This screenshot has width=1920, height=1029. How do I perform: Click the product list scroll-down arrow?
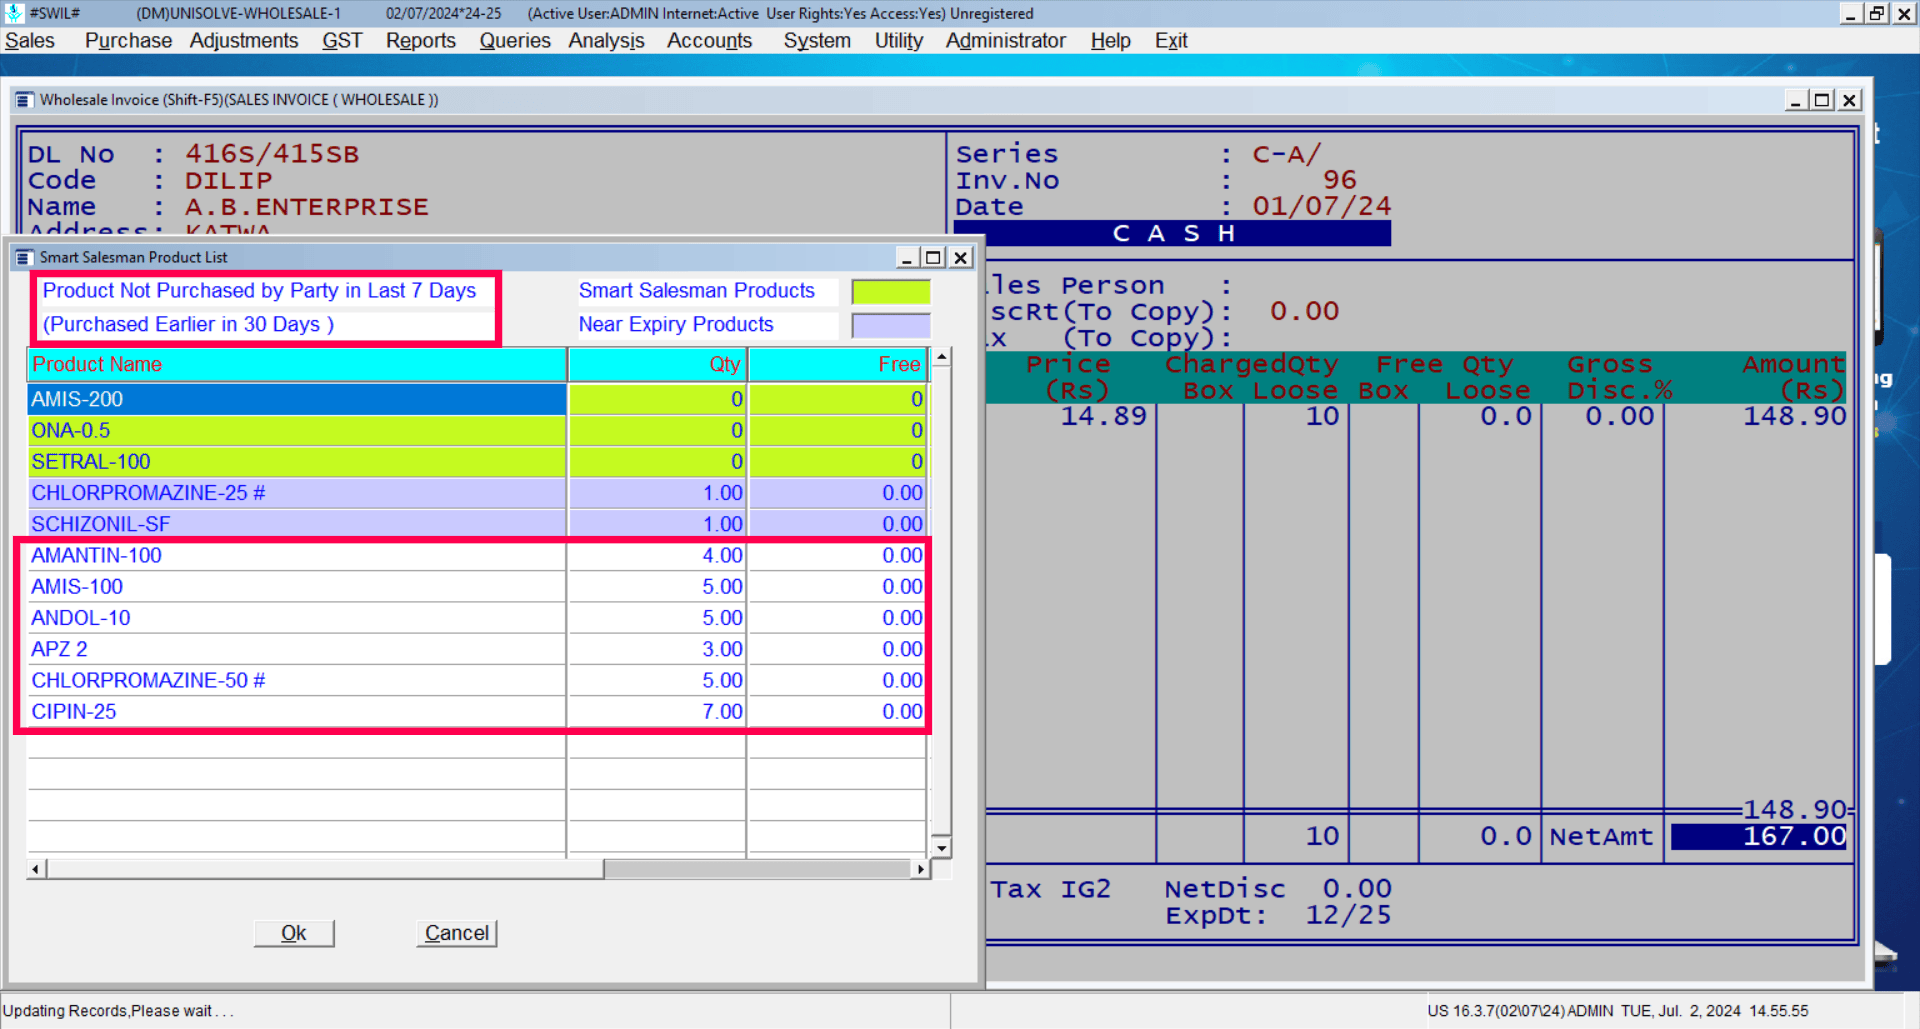[941, 848]
